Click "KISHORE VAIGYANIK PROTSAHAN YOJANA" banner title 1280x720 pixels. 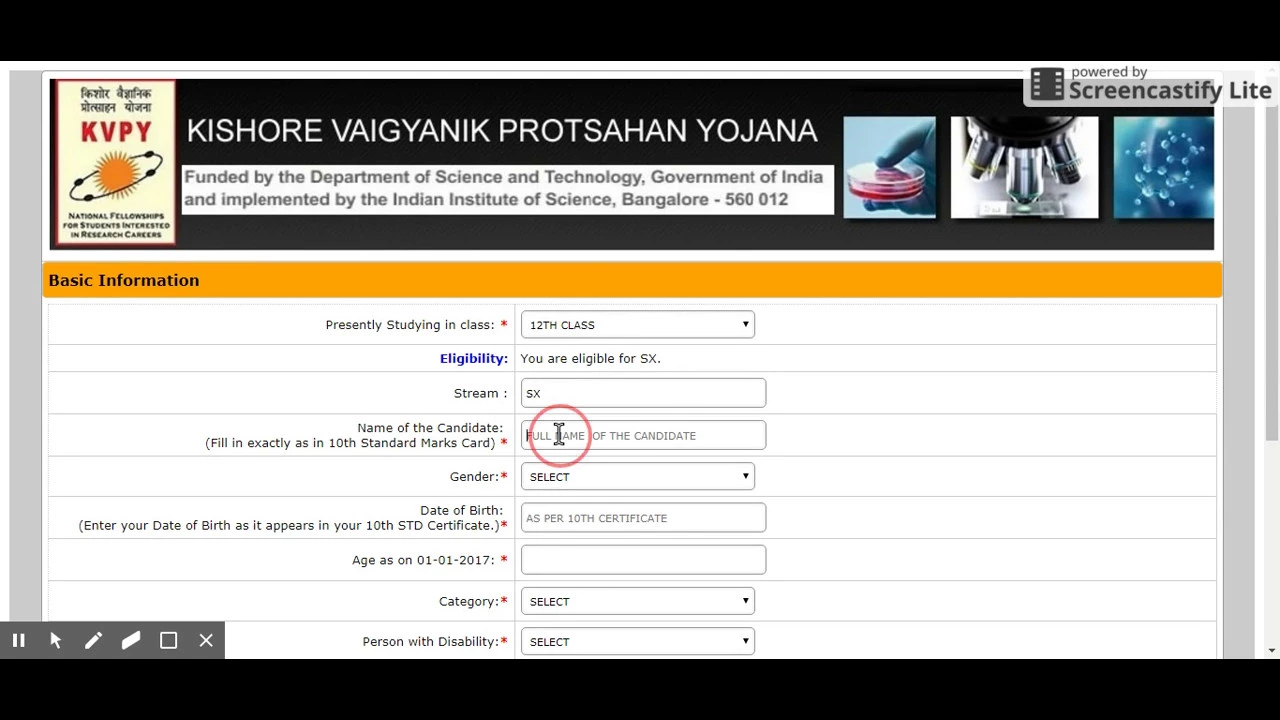click(502, 131)
